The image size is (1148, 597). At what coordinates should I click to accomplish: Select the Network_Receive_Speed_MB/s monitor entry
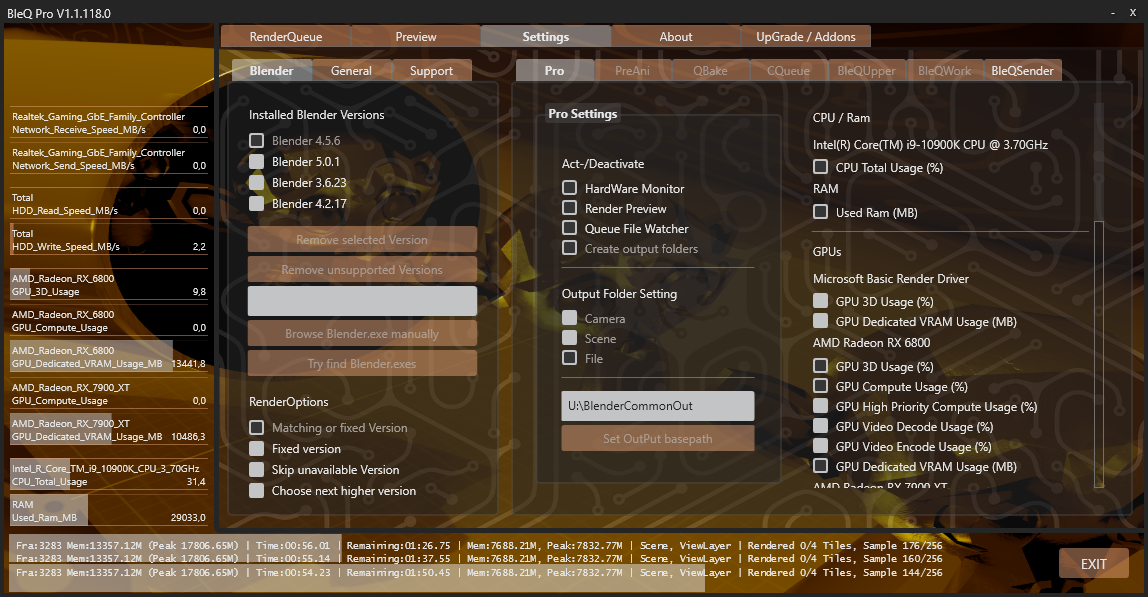tap(109, 123)
